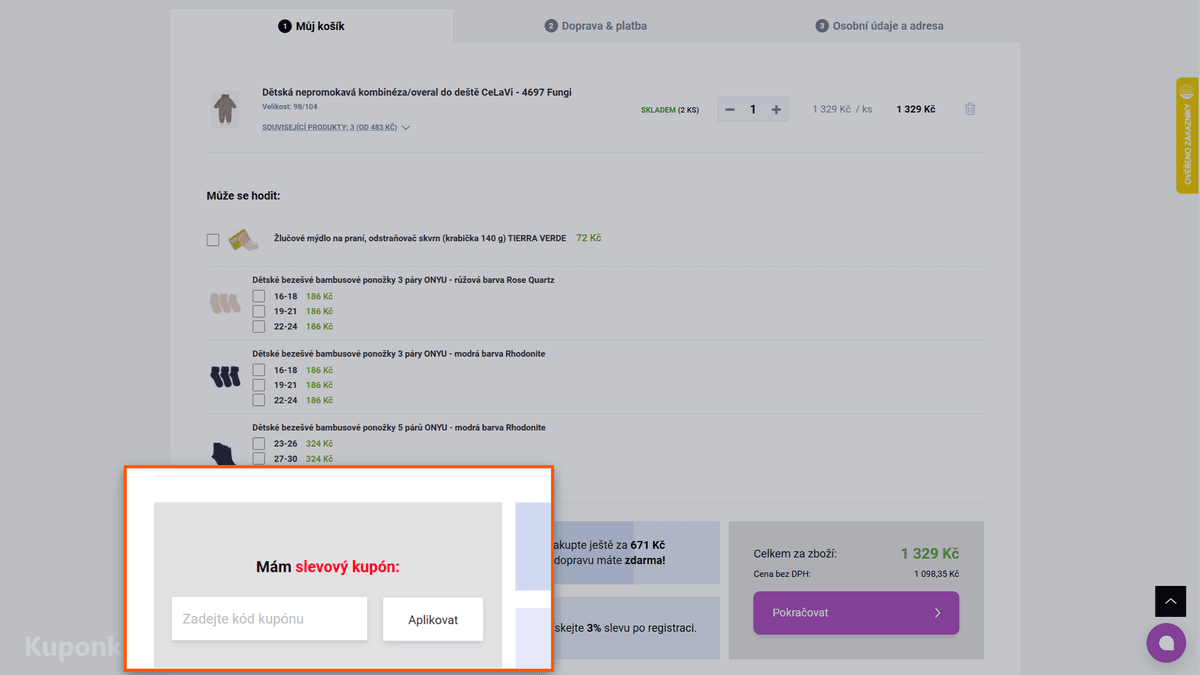Remove the overal with the trash icon
Screen dimensions: 1200x675
point(970,109)
